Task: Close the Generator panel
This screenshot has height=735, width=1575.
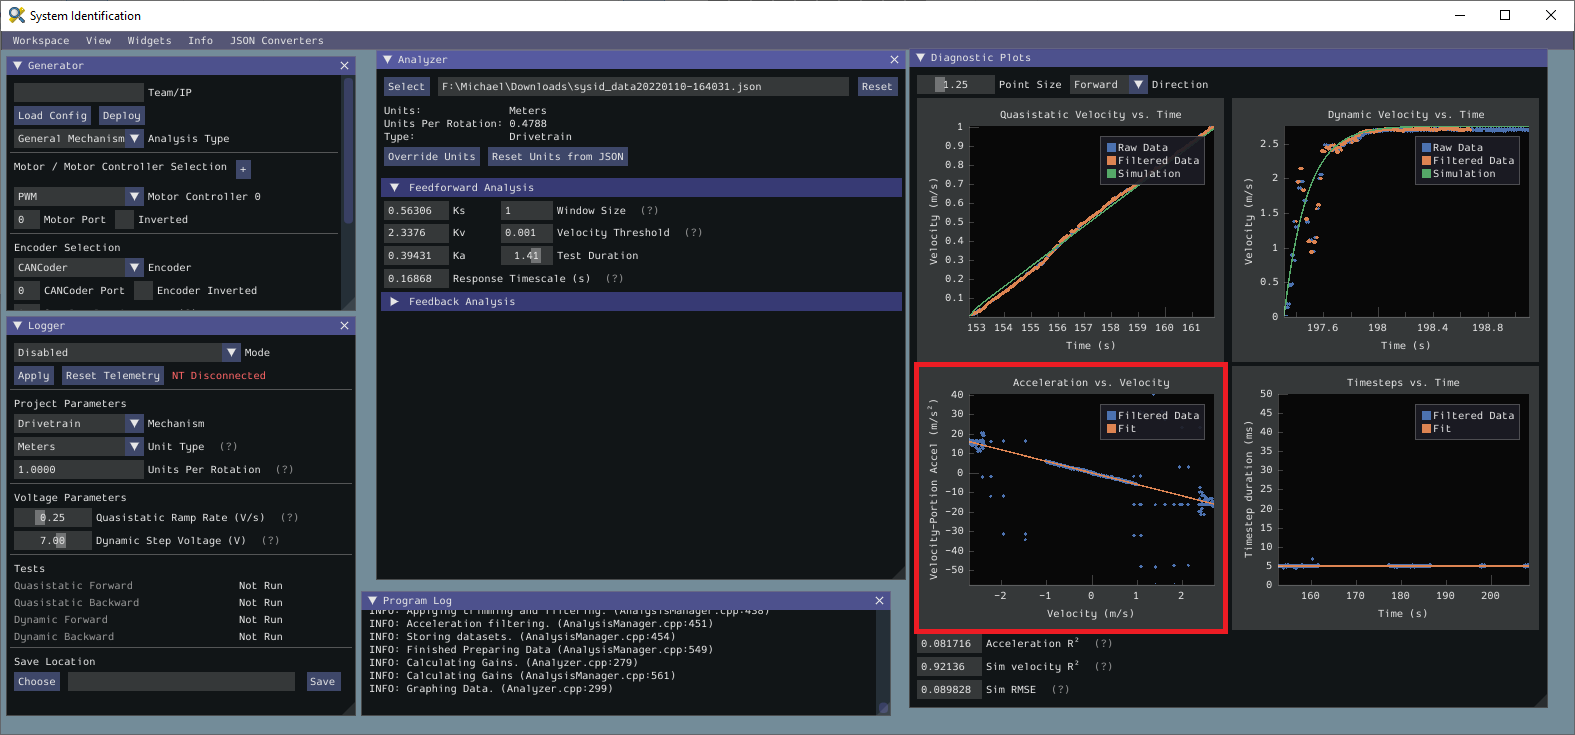Action: click(345, 66)
